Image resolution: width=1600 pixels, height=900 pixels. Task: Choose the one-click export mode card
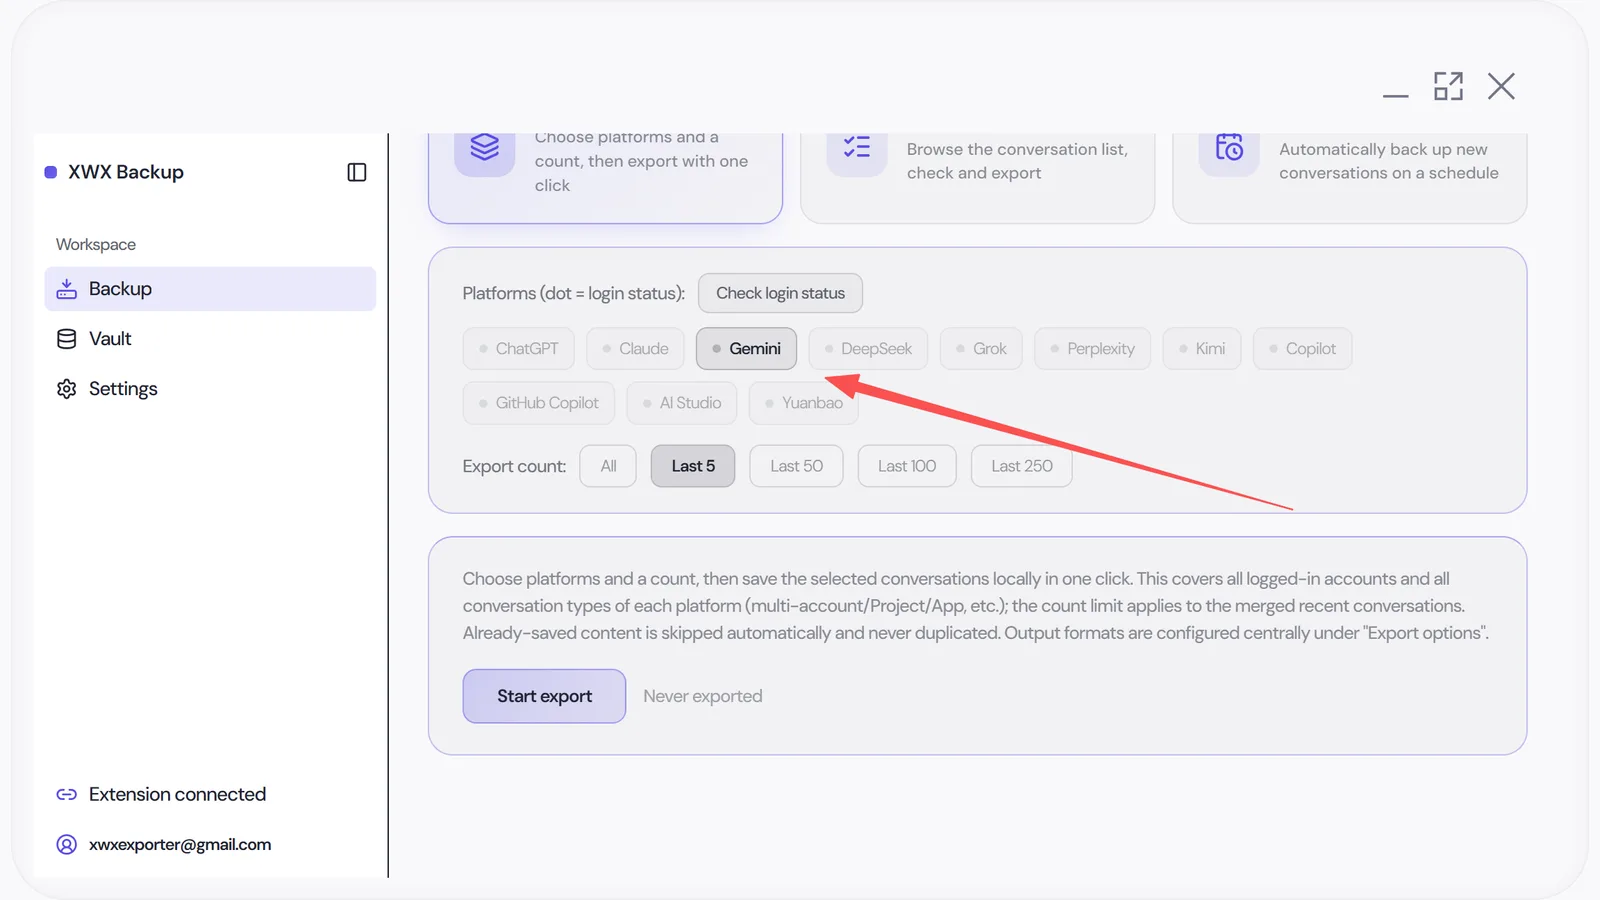(605, 178)
